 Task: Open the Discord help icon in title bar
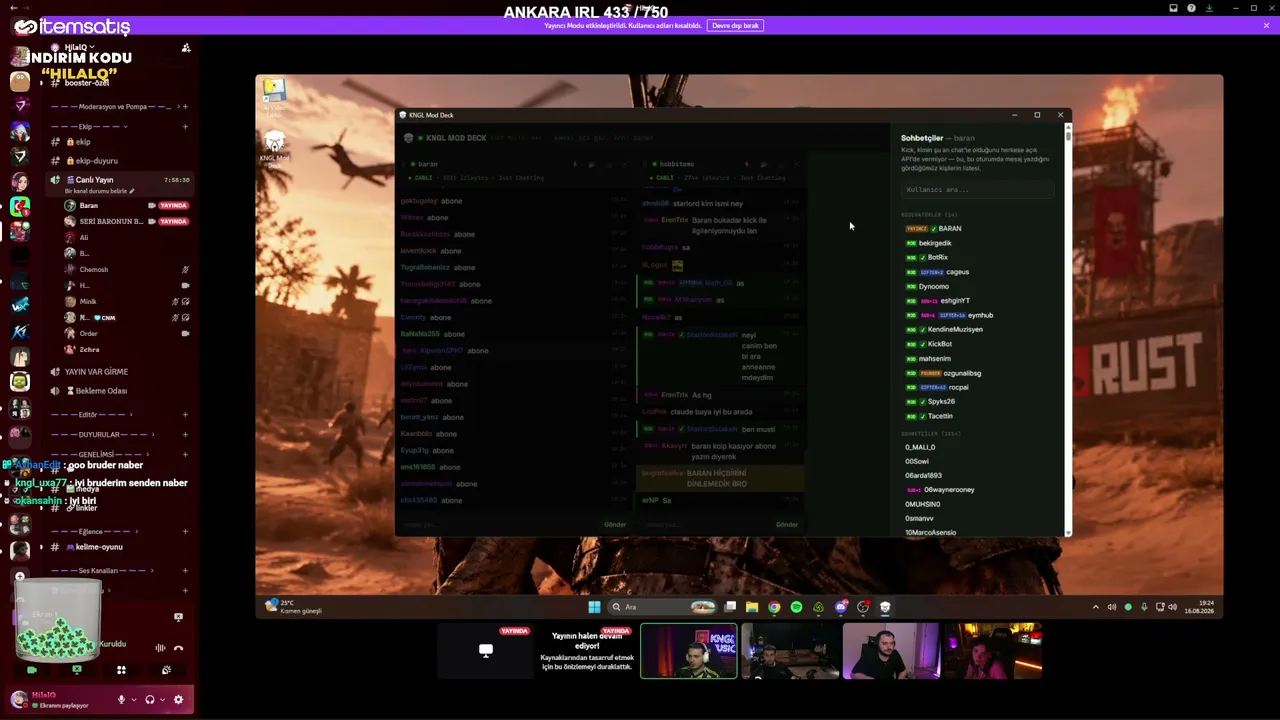tap(1191, 8)
